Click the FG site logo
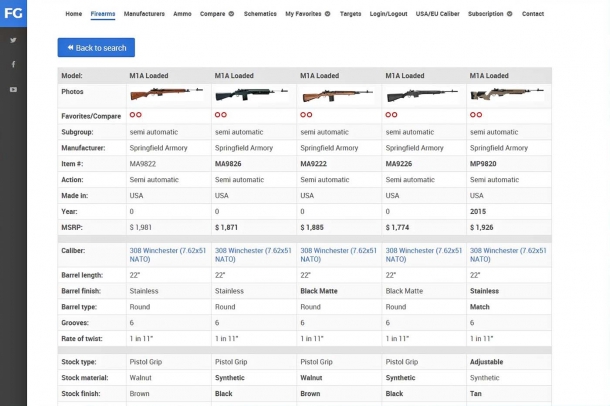The height and width of the screenshot is (406, 610). coord(13,13)
